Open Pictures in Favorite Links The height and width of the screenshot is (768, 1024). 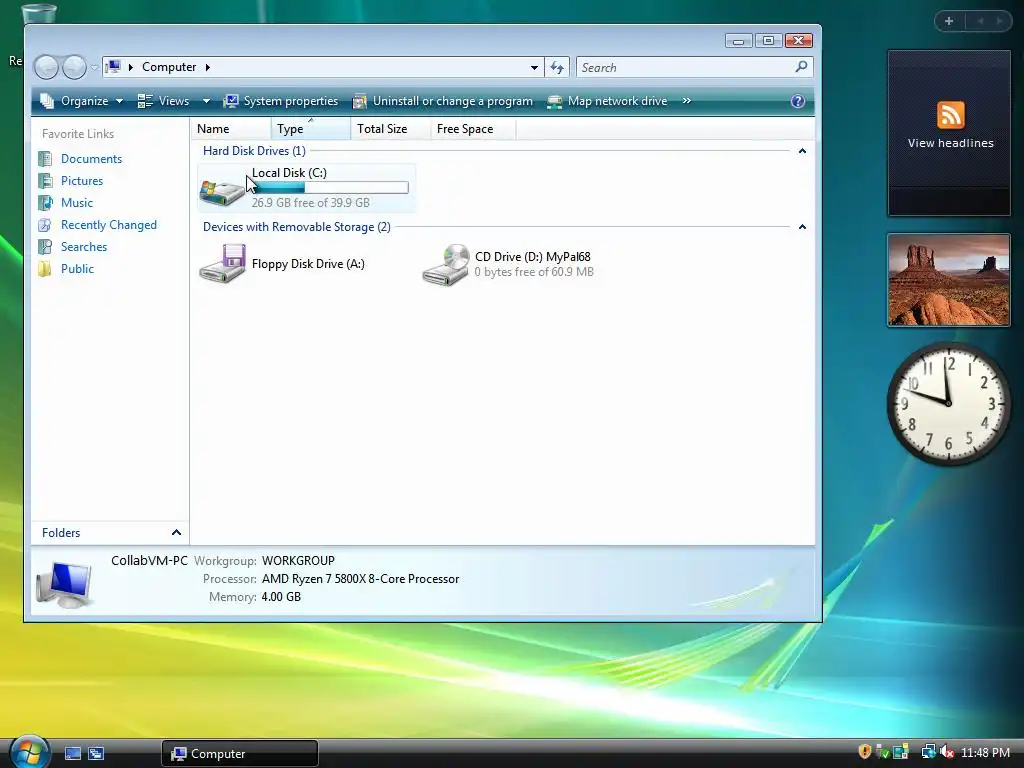tap(82, 181)
